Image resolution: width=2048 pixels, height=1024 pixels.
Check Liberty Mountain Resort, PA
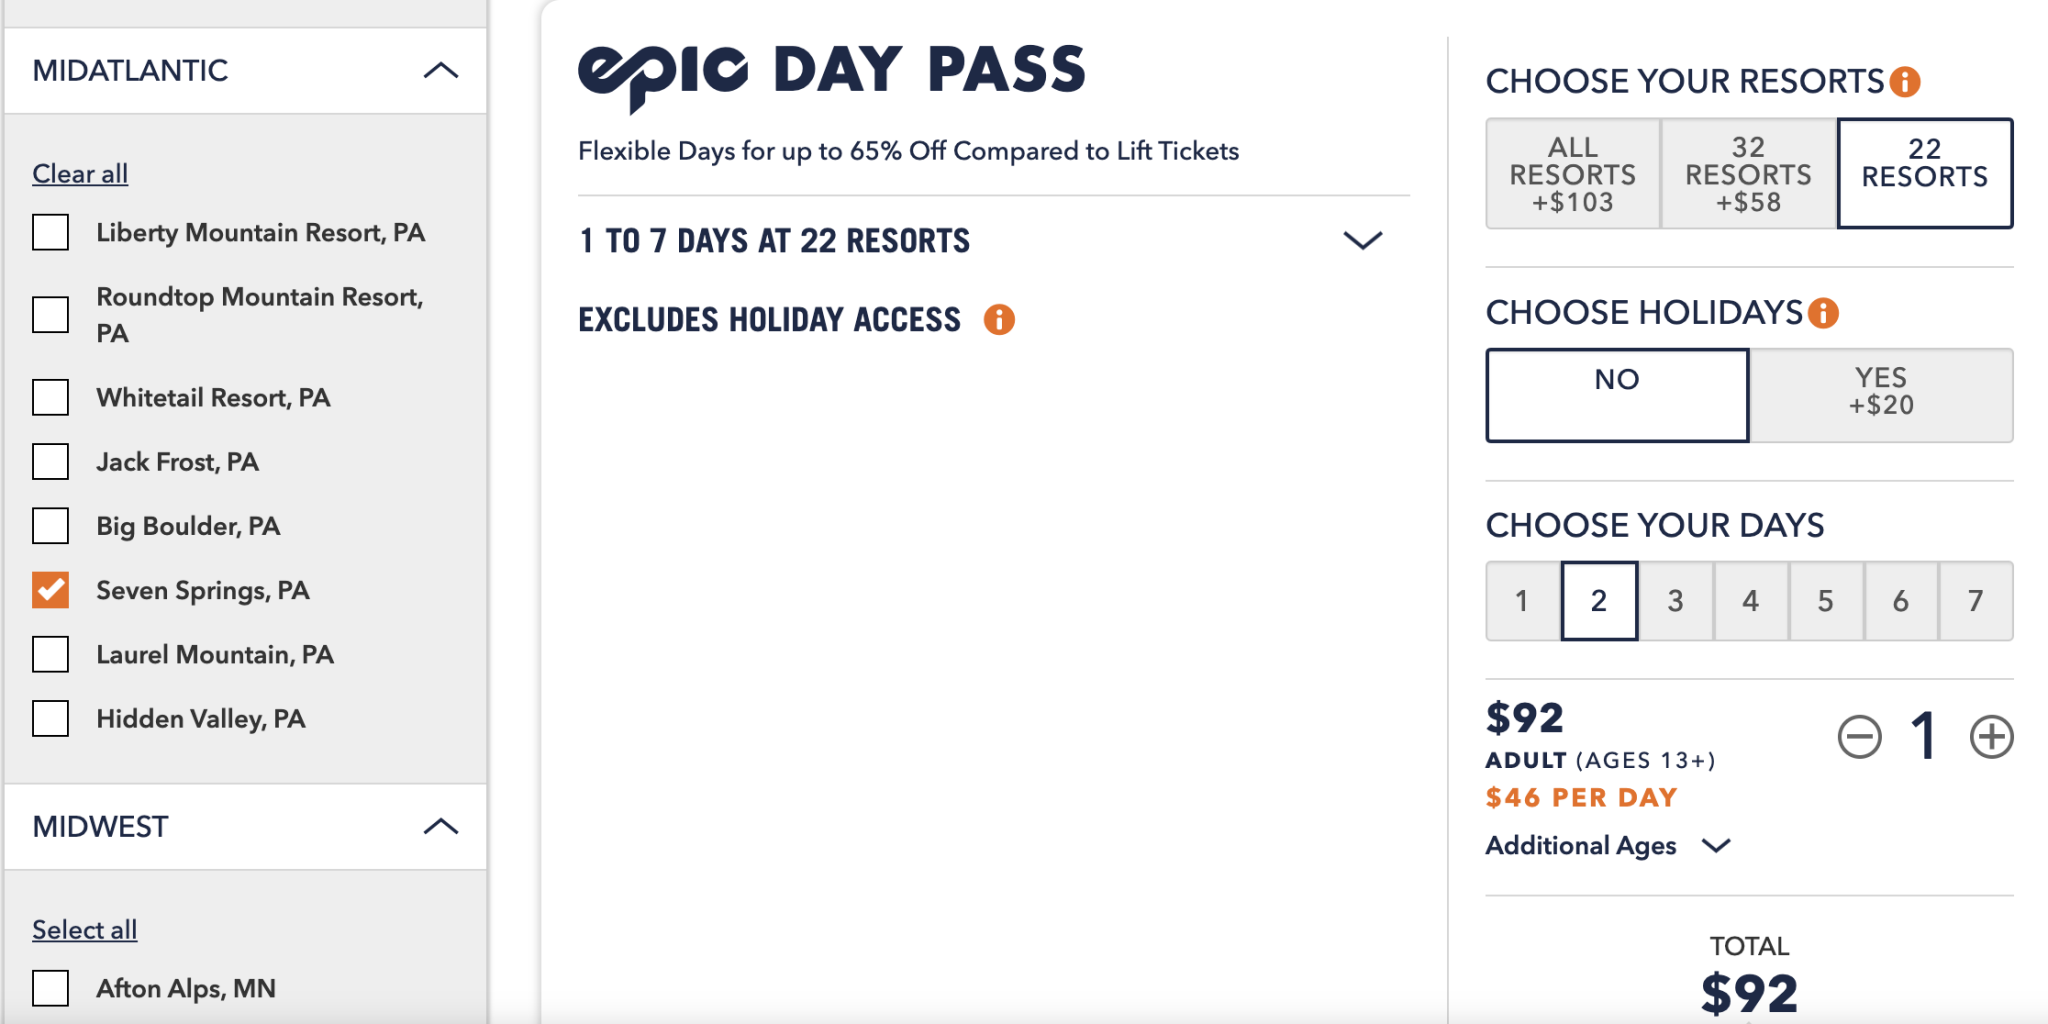tap(50, 232)
